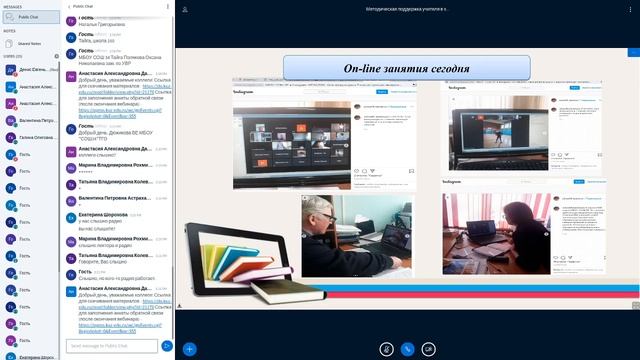Viewport: 640px width, 360px height.
Task: Click the video conference grid photo on the slide
Action: 292,147
